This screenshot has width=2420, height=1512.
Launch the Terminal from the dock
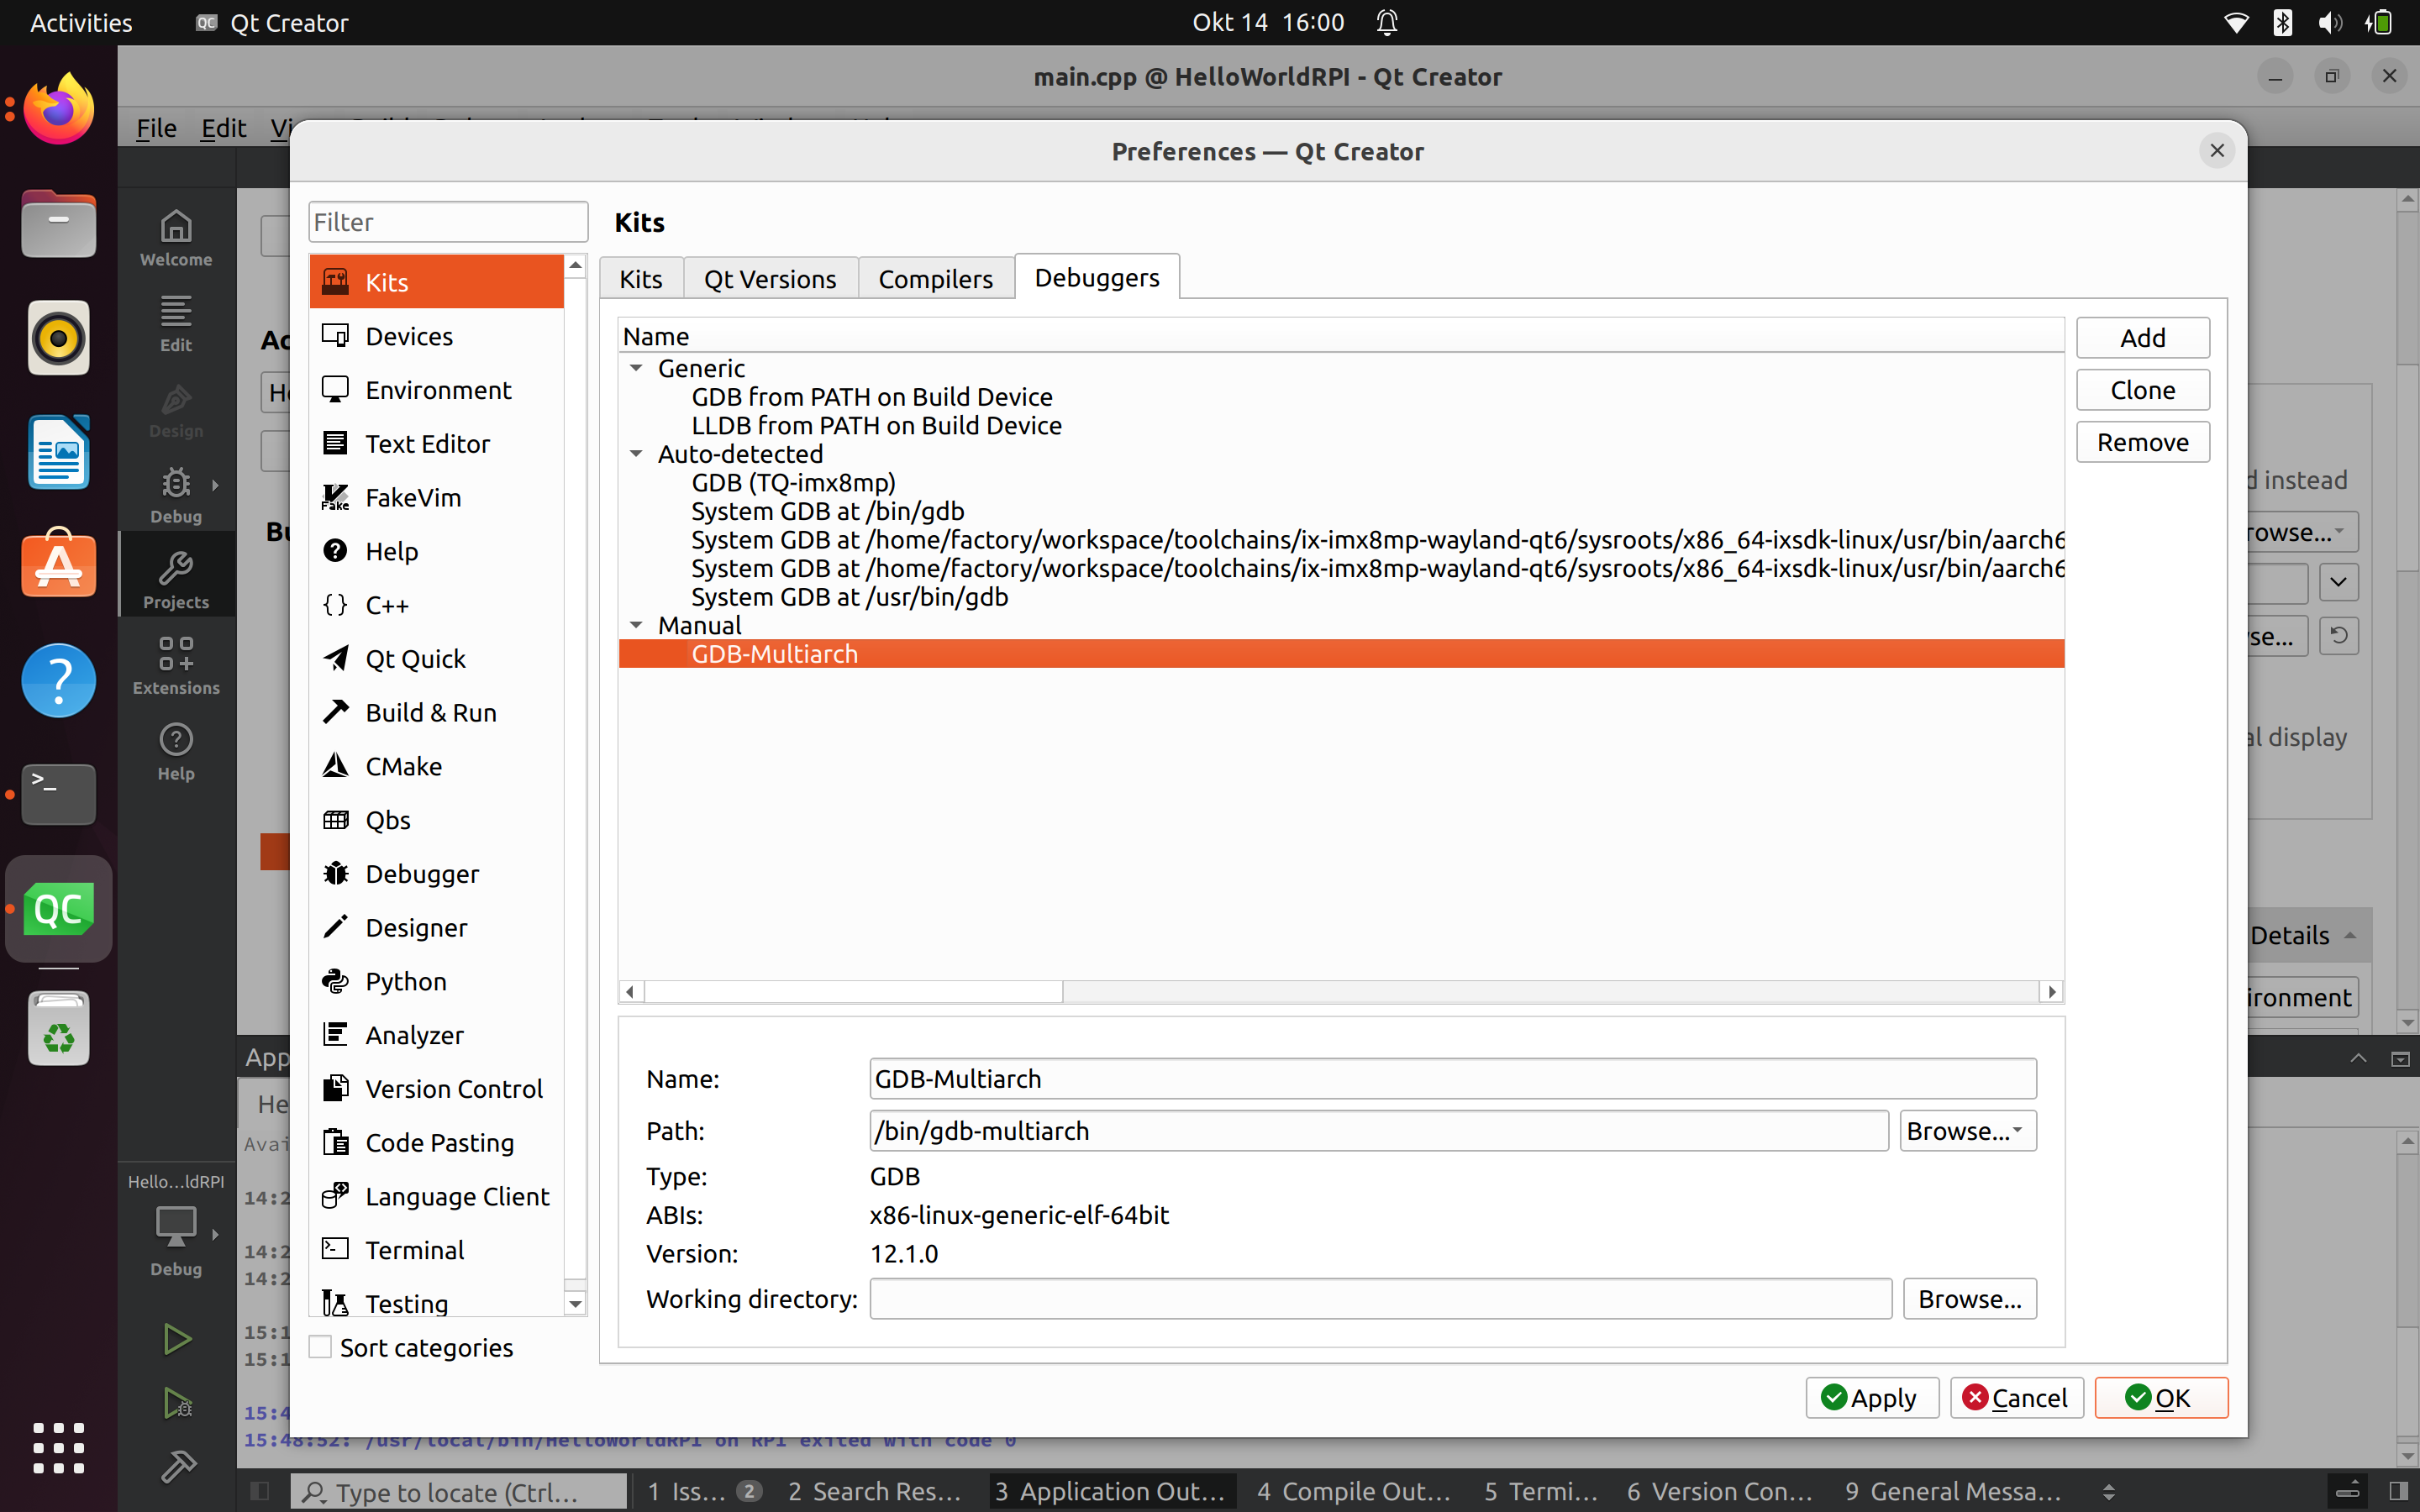click(59, 794)
